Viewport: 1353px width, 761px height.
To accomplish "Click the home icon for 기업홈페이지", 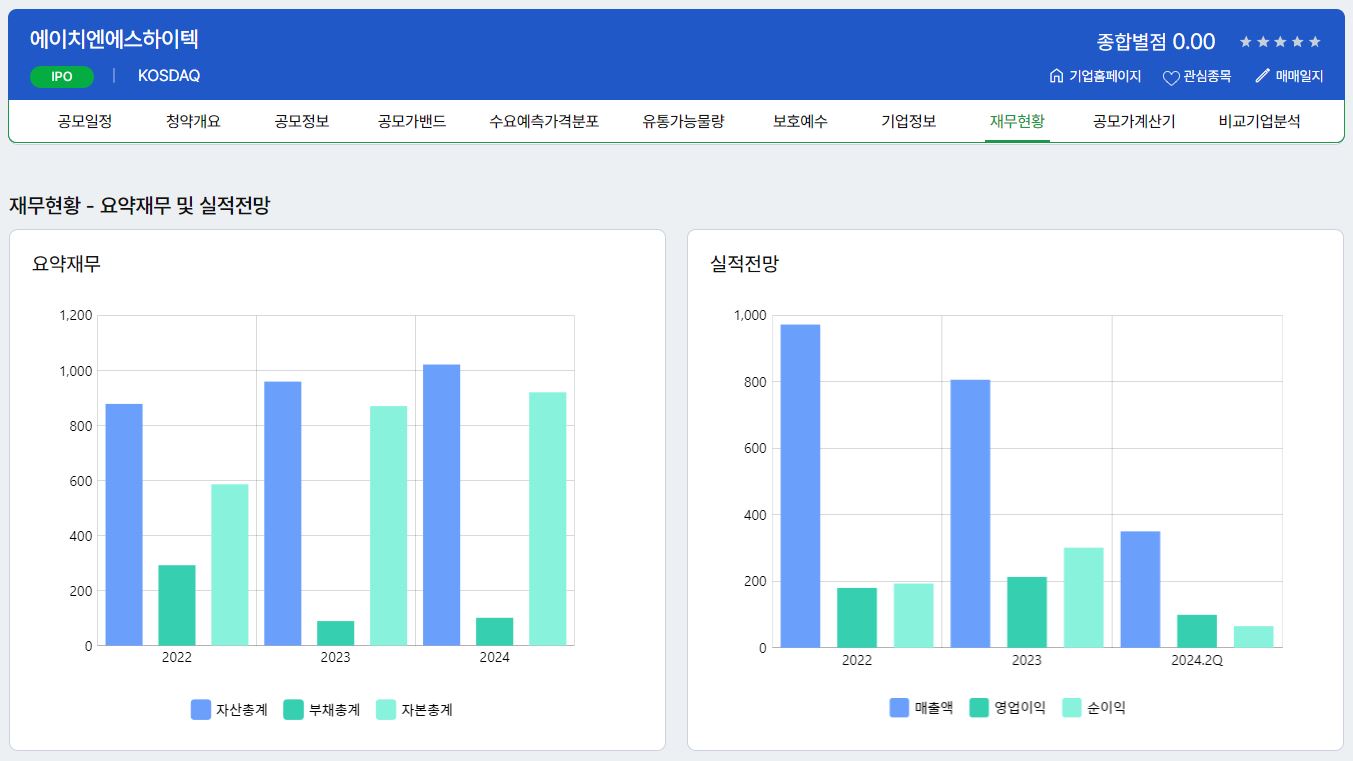I will click(x=1056, y=76).
